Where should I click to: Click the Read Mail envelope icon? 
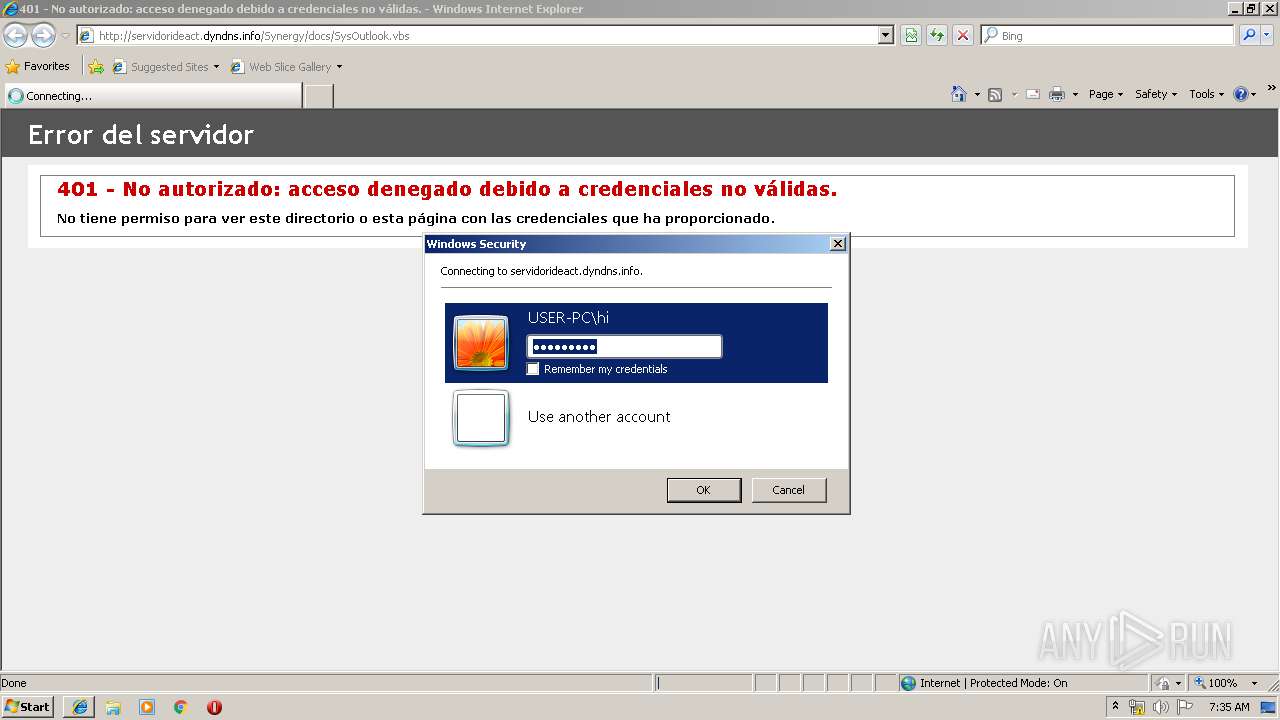point(1033,94)
